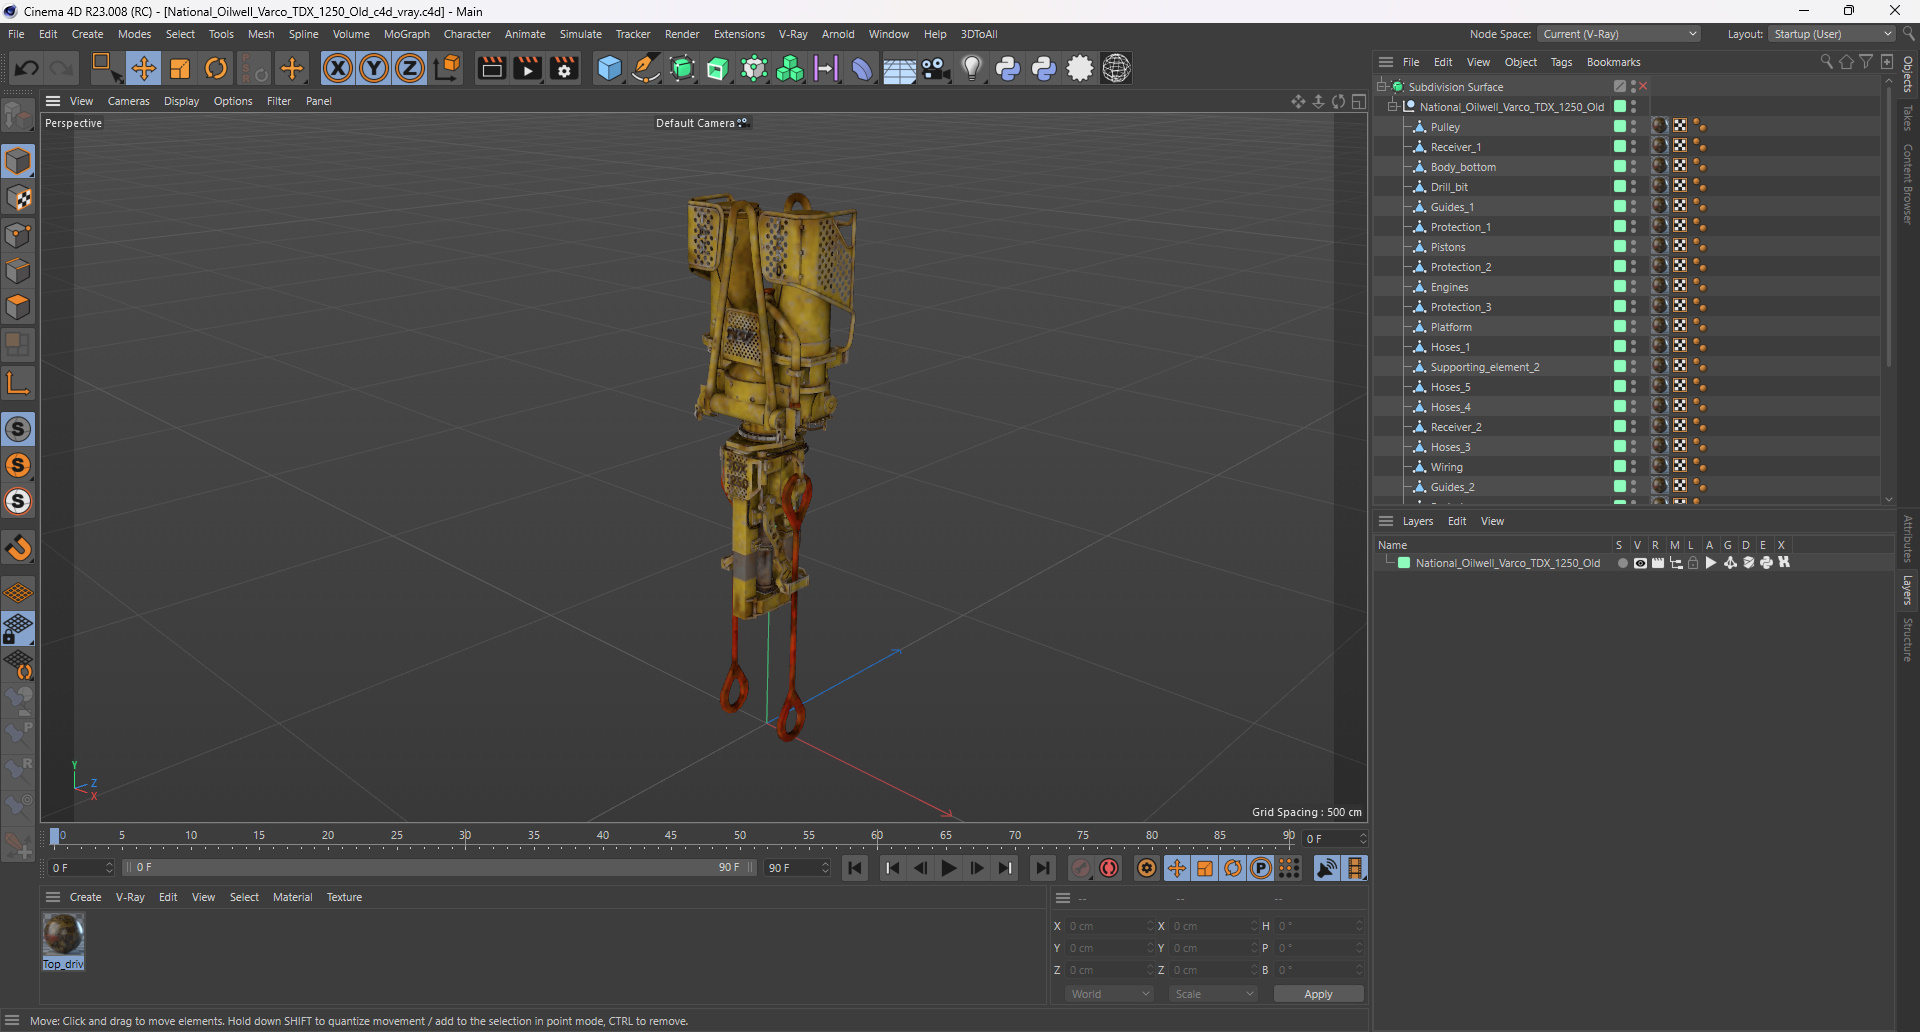
Task: Toggle Pulley object visibility dots
Action: pyautogui.click(x=1634, y=127)
